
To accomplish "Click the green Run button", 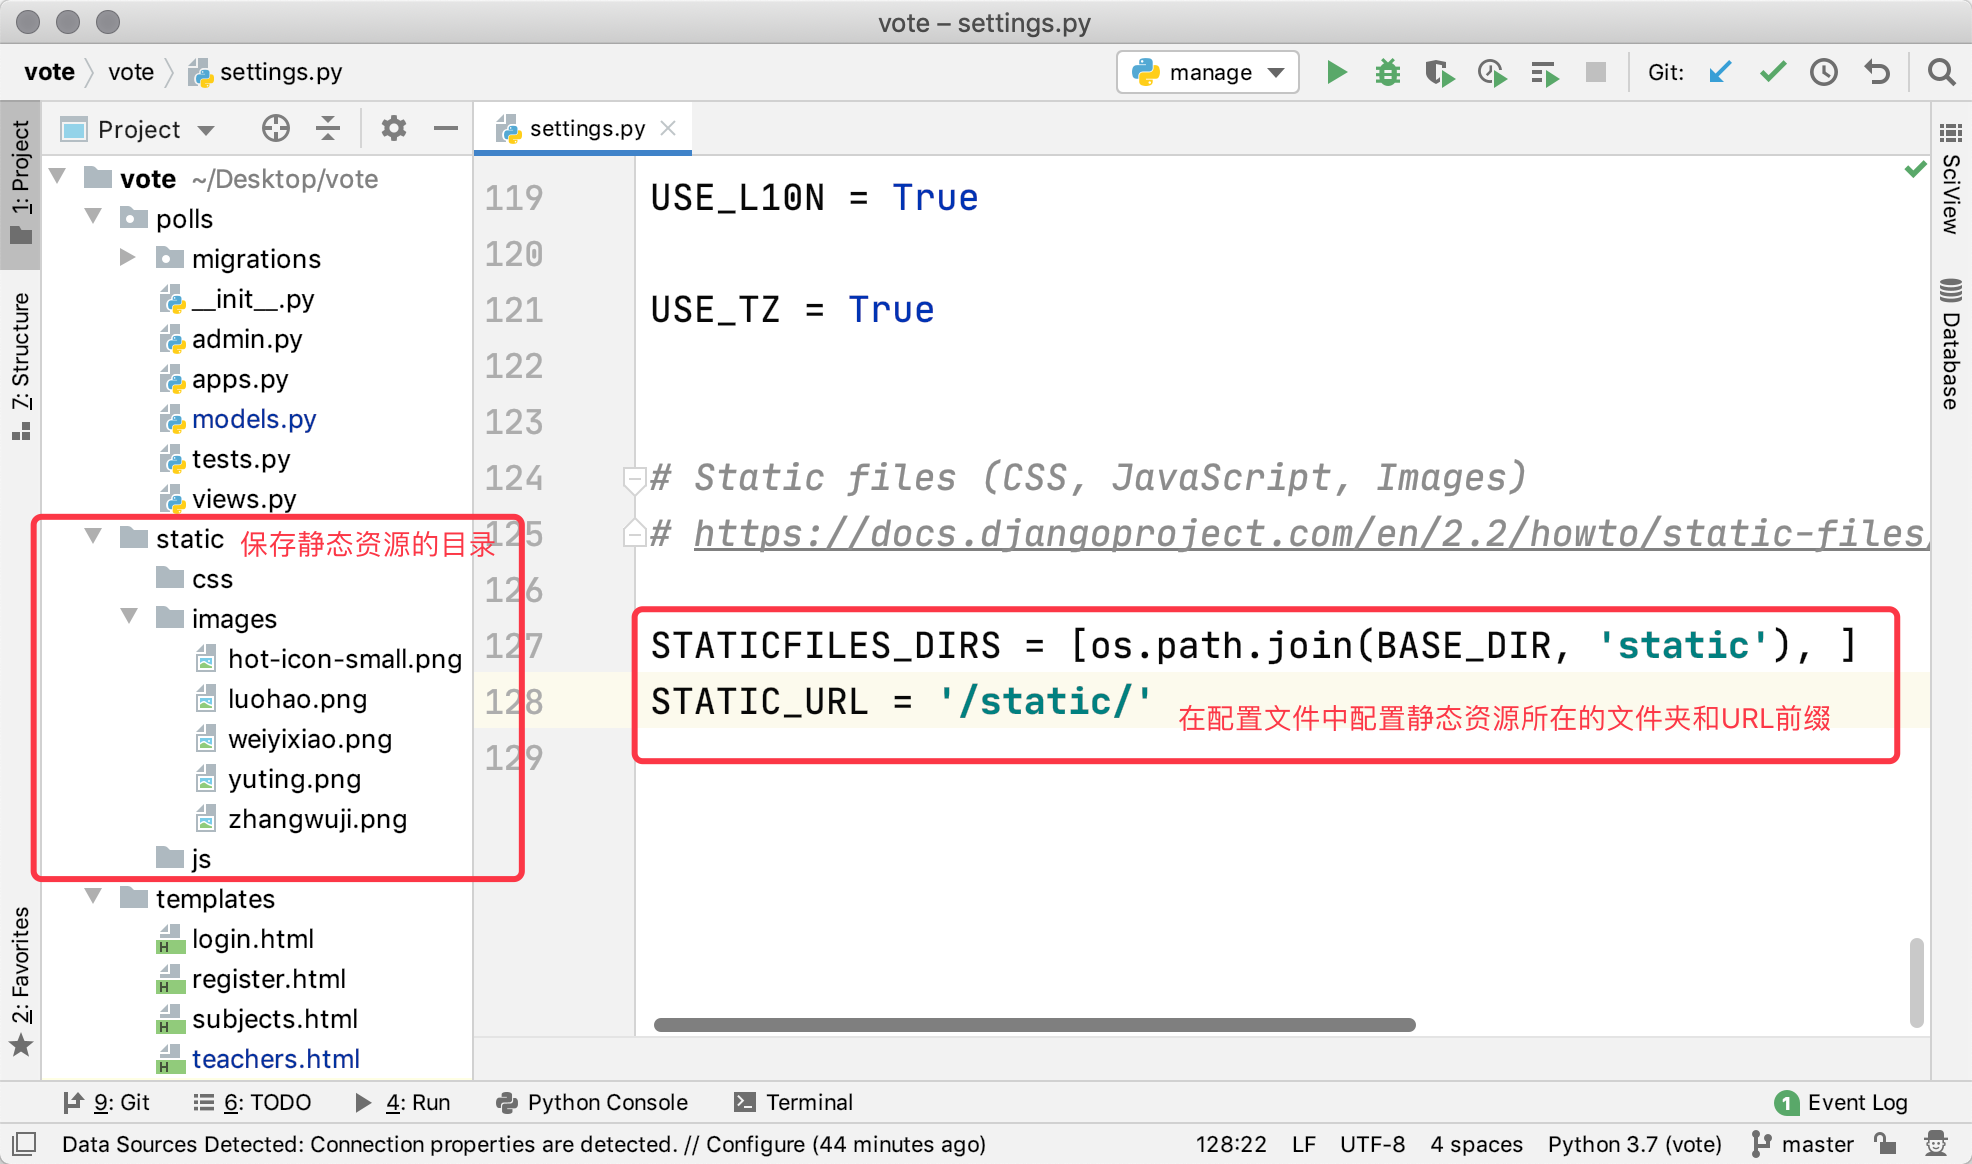I will [x=1336, y=72].
